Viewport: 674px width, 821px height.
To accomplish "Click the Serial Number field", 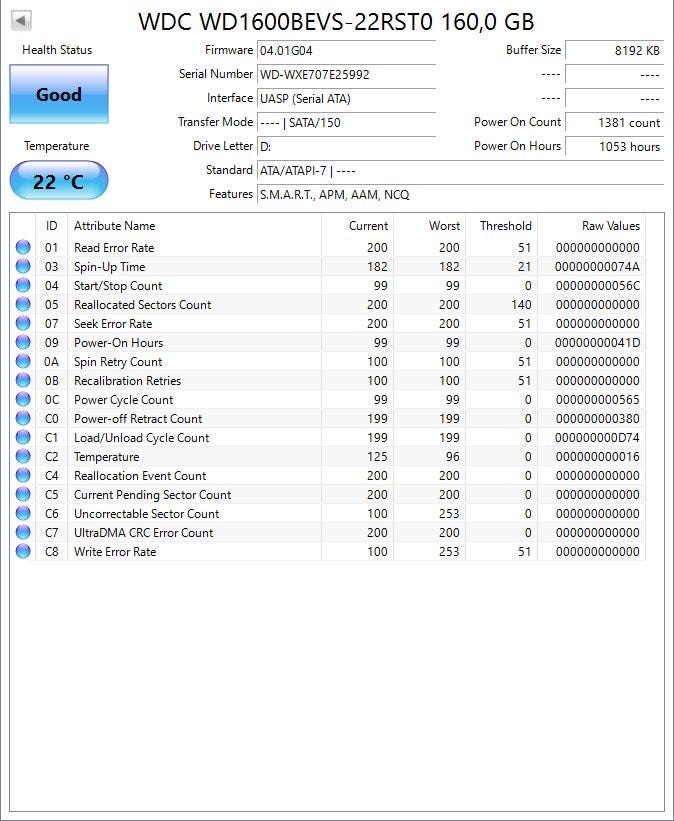I will point(346,74).
